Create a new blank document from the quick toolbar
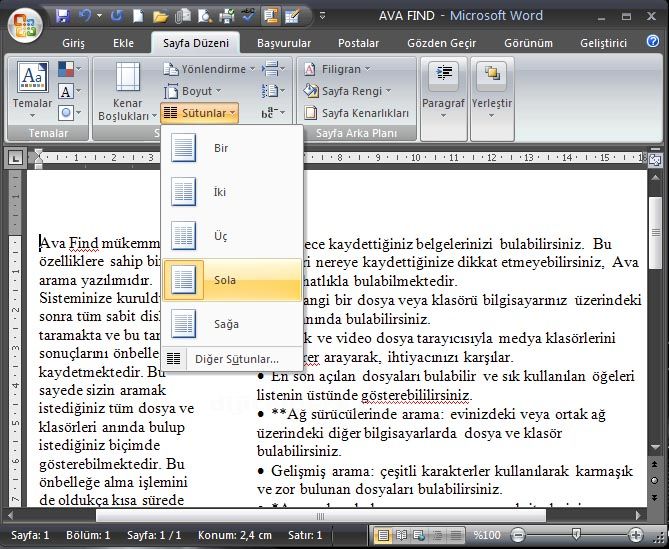This screenshot has width=669, height=549. coord(138,16)
